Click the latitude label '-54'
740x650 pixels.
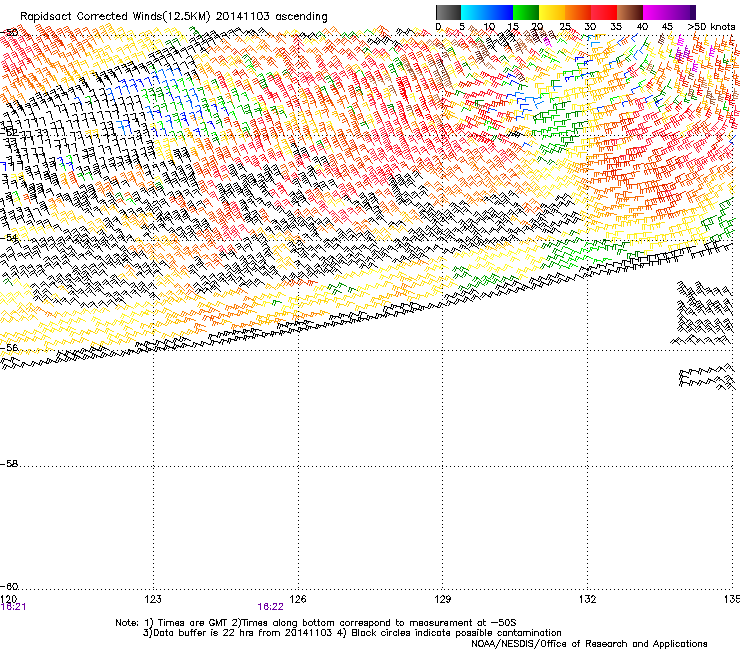pos(9,238)
